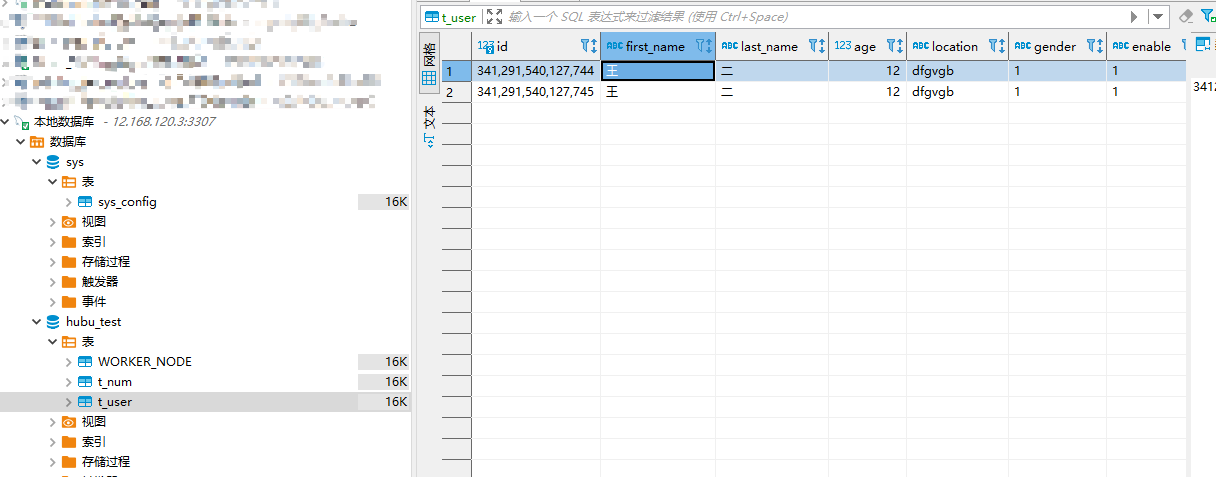This screenshot has height=477, width=1216.
Task: Open the filter history dropdown arrow
Action: click(x=1158, y=16)
